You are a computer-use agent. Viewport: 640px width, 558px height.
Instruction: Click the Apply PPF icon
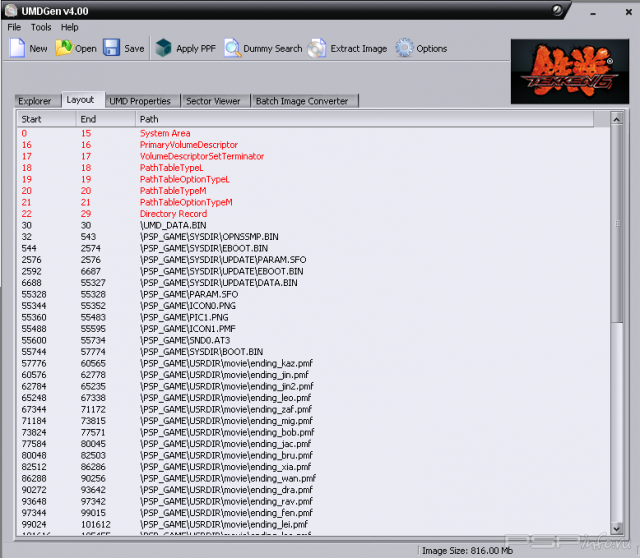click(163, 48)
